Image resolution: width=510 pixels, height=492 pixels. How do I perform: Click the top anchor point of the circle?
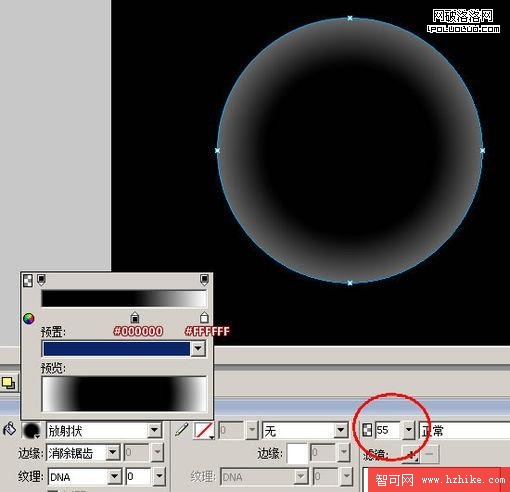350,18
